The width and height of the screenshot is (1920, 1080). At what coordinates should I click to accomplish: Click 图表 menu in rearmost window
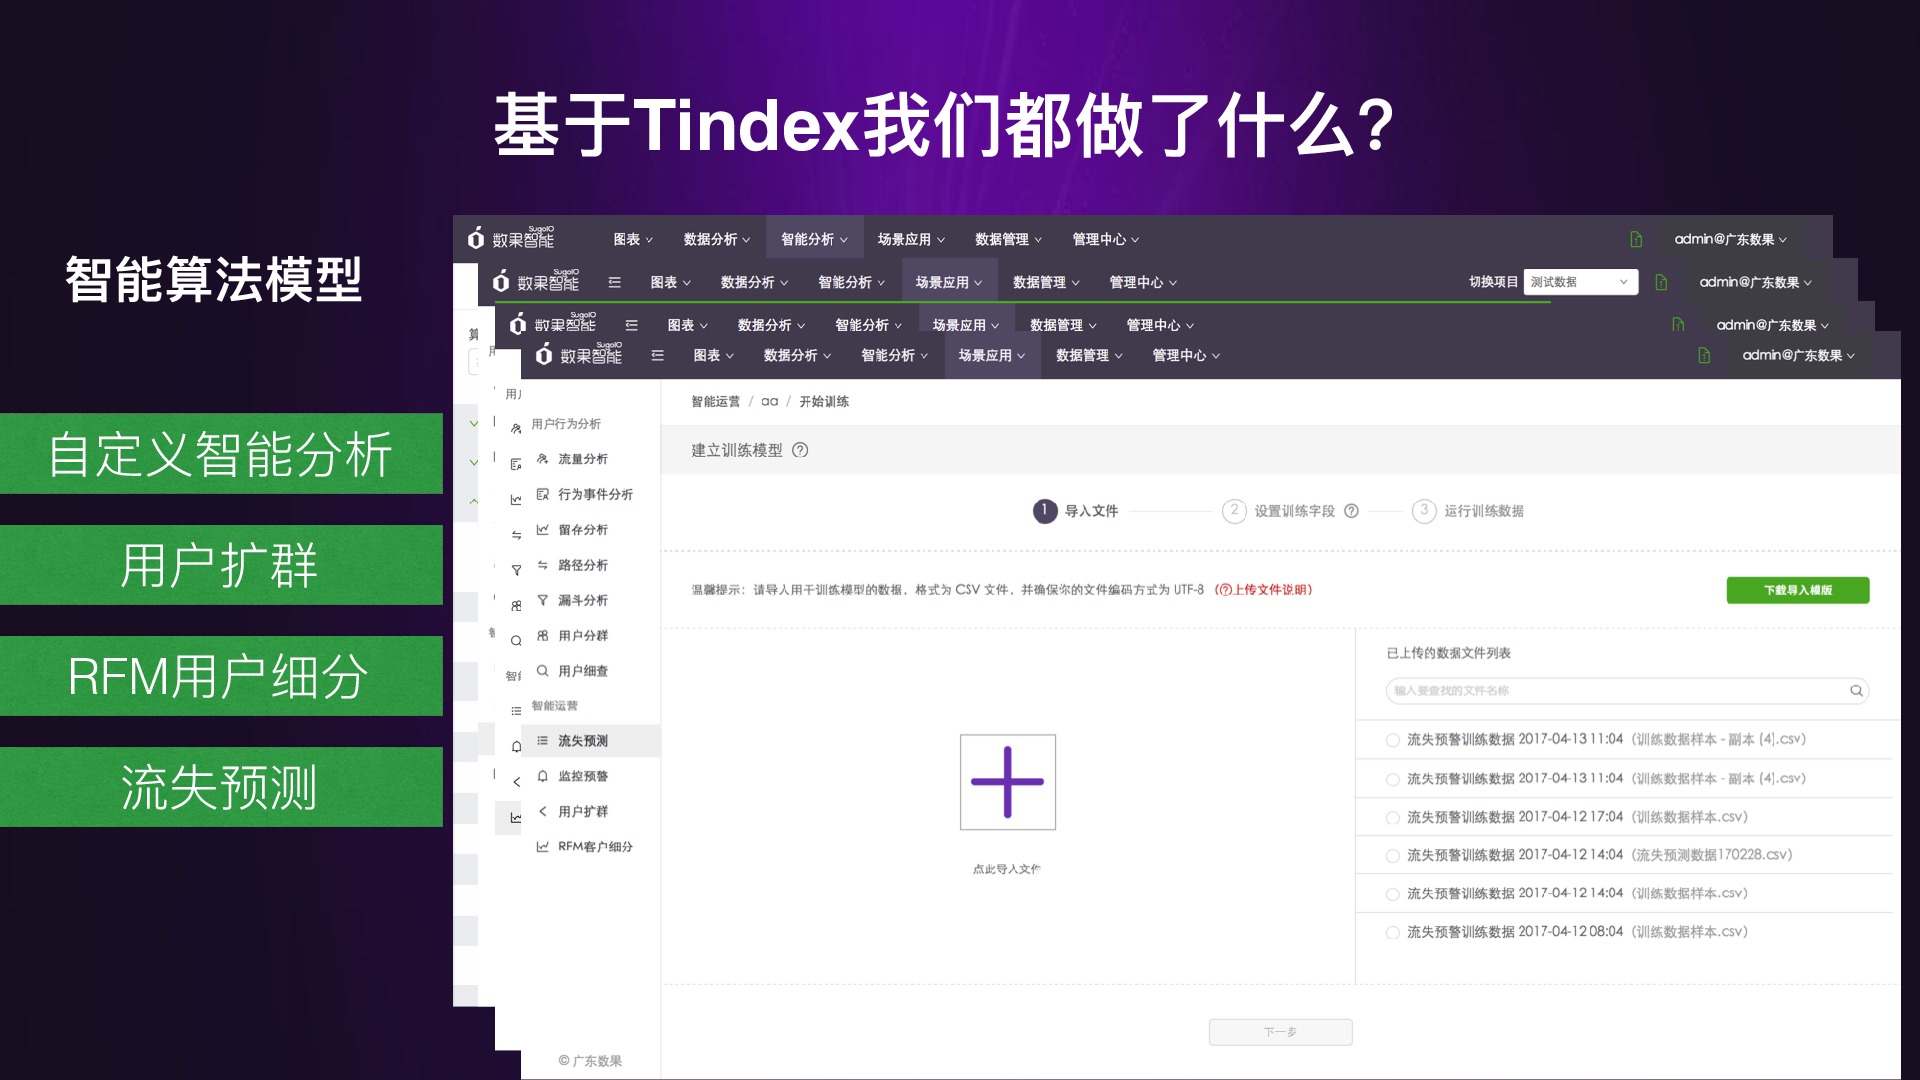point(633,239)
